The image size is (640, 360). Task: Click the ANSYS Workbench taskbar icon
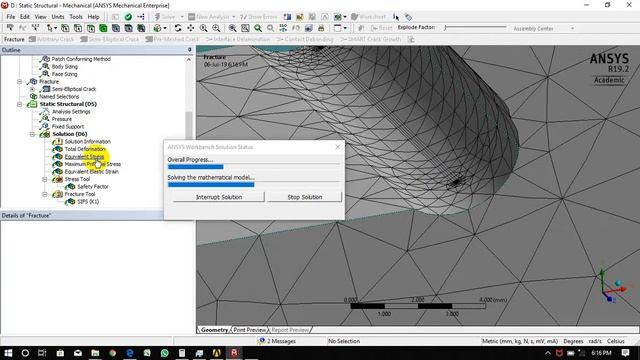217,353
